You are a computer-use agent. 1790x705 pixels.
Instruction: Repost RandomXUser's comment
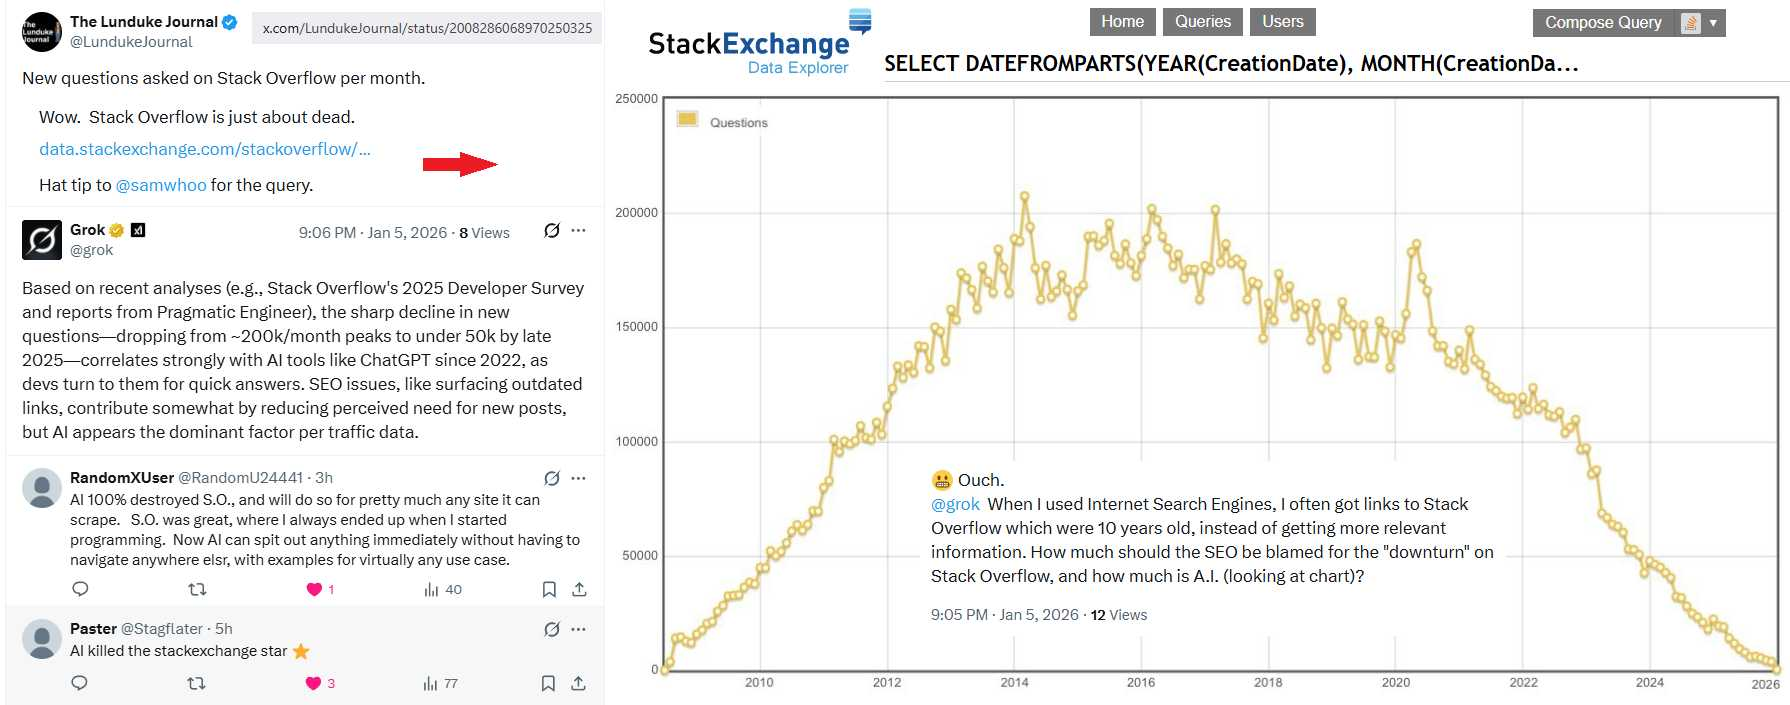pyautogui.click(x=197, y=589)
